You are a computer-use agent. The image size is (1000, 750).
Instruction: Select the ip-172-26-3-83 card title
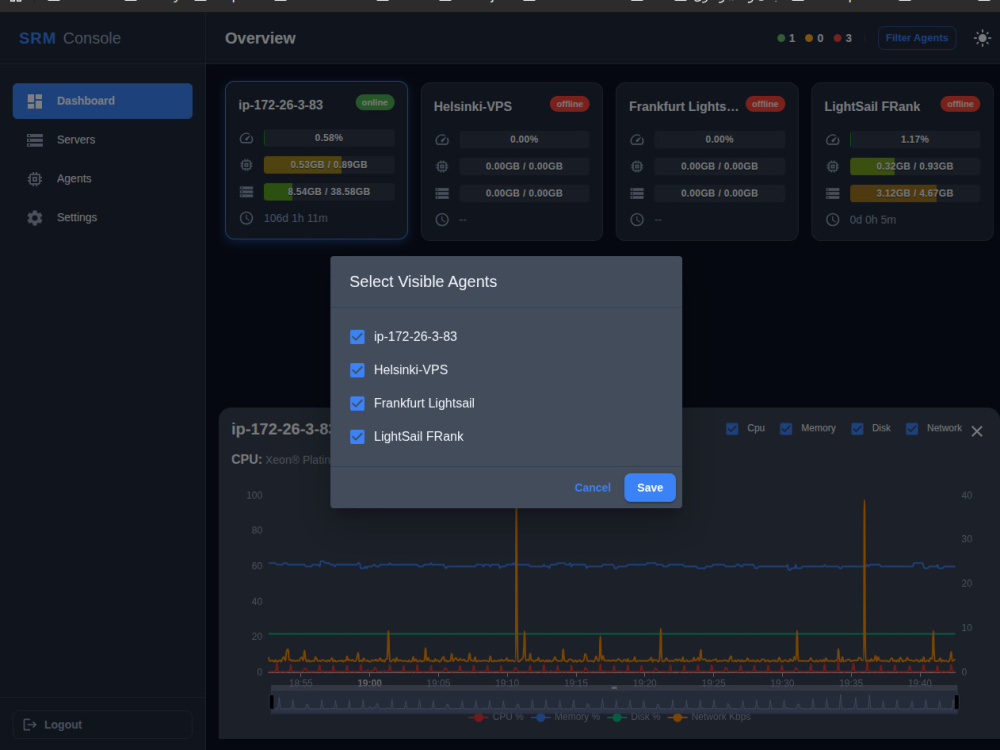281,105
